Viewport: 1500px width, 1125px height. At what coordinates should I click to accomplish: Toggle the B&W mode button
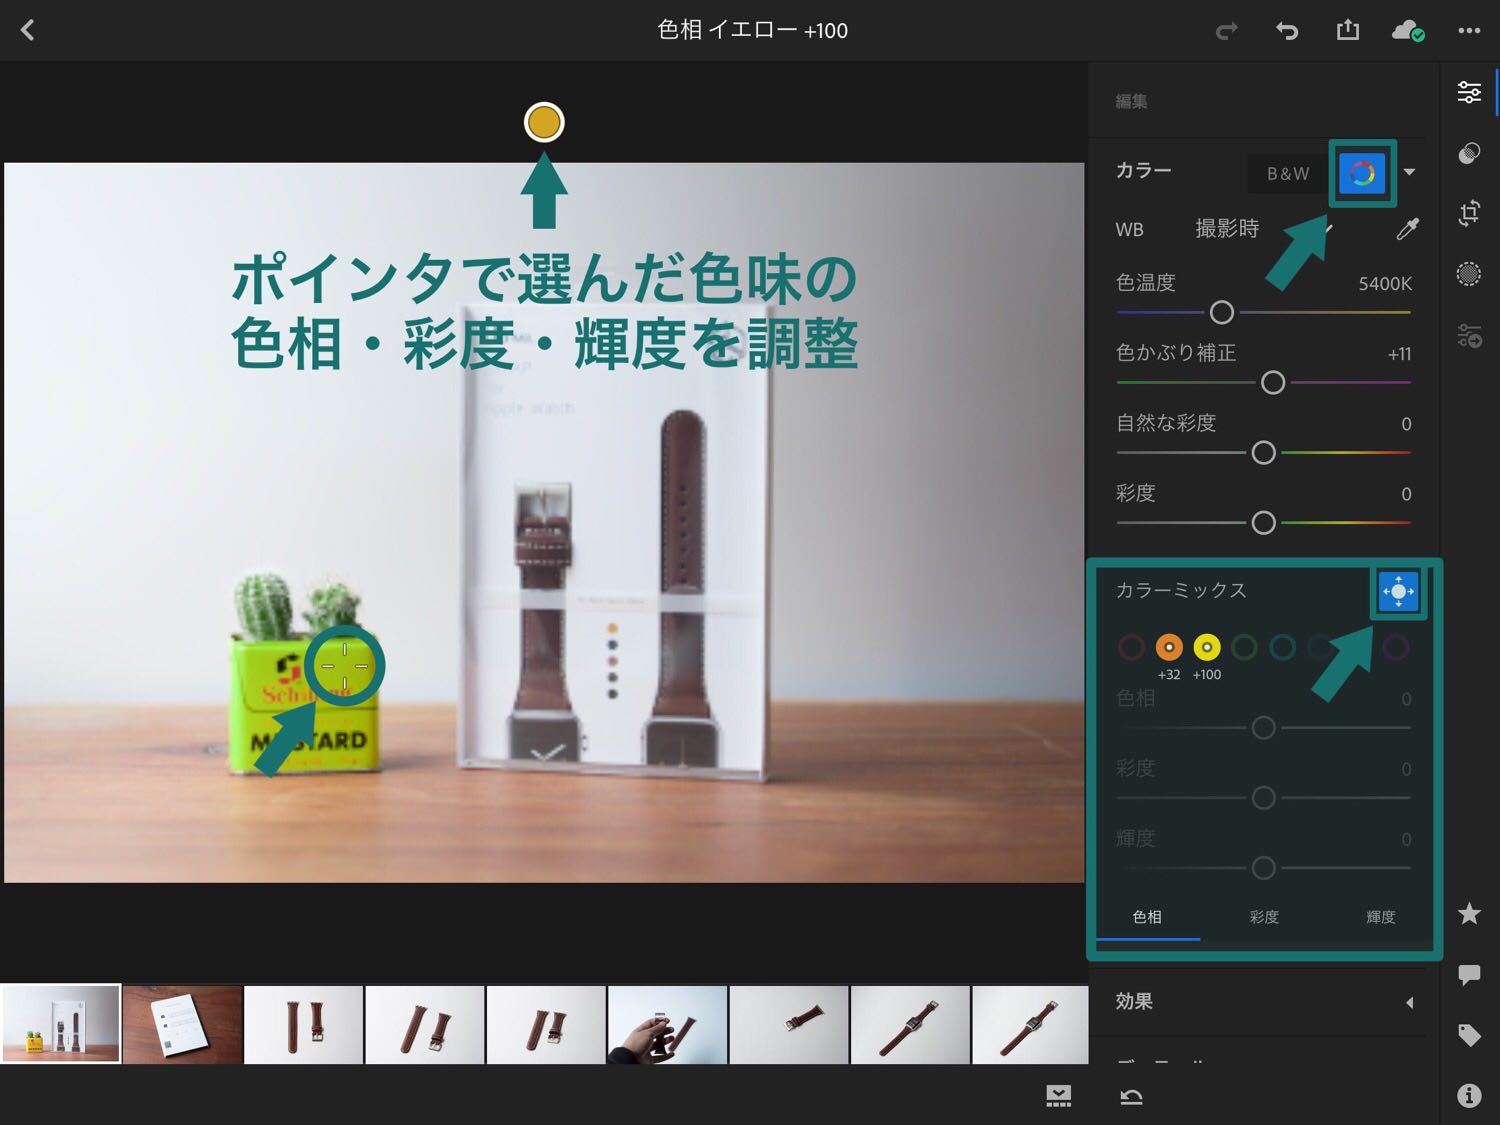point(1287,173)
